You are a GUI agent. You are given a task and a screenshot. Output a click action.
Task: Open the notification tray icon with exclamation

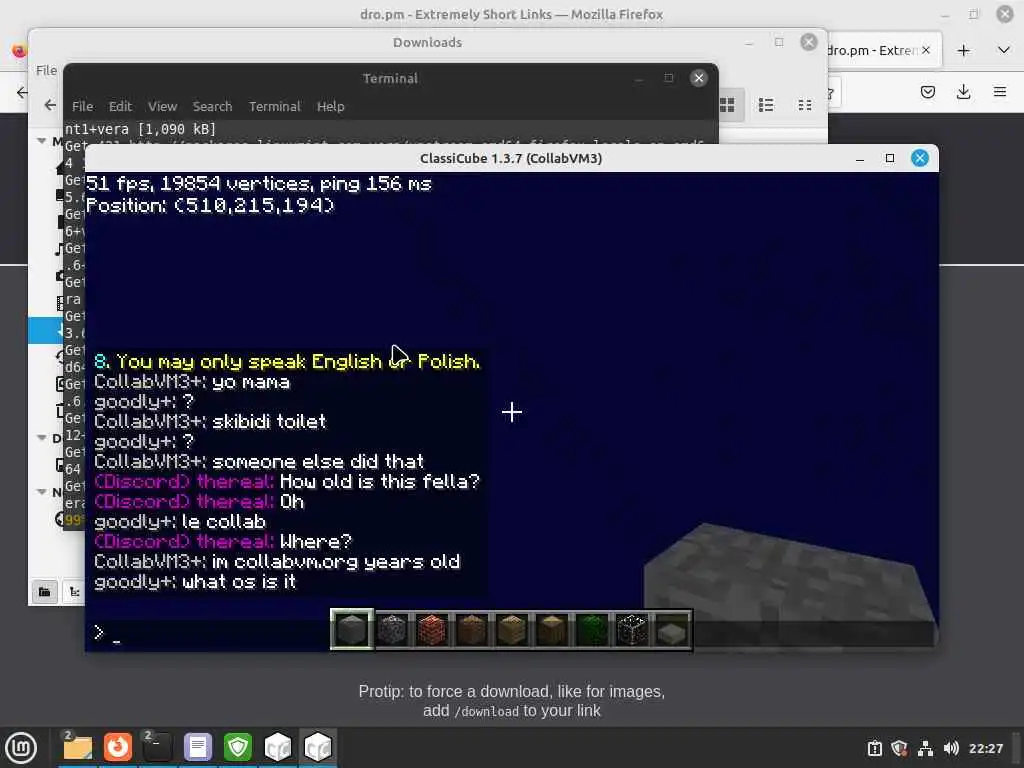pyautogui.click(x=874, y=748)
